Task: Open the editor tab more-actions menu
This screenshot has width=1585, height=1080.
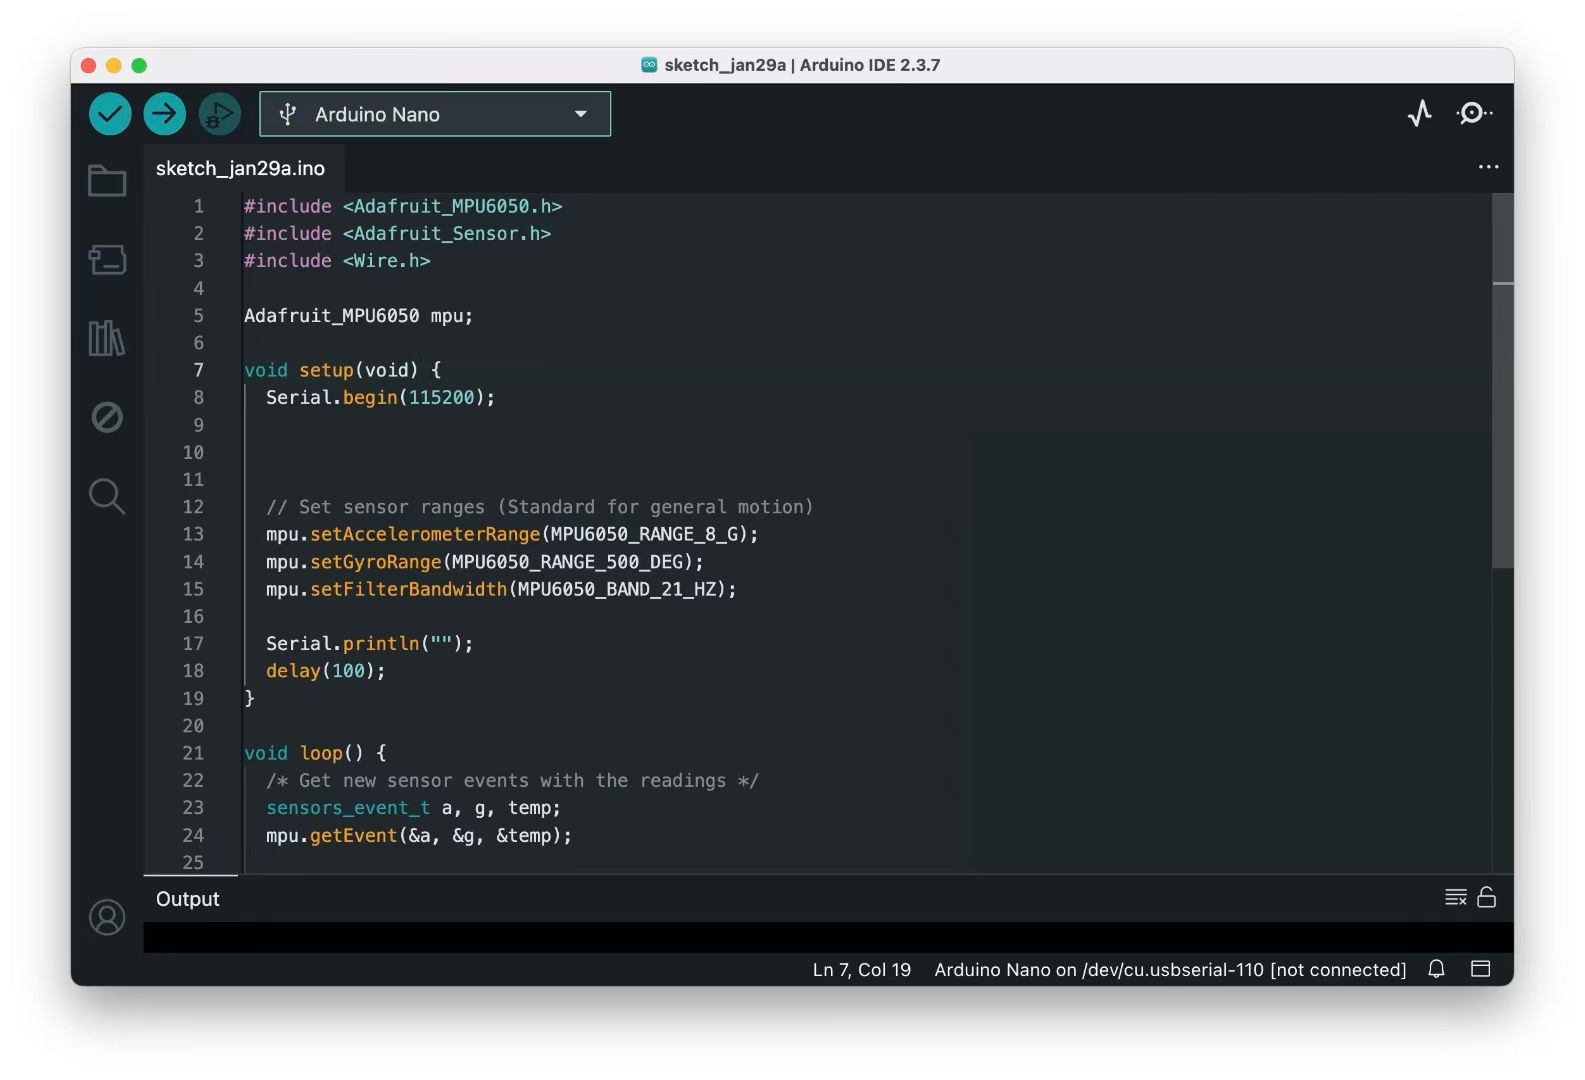Action: 1488,167
